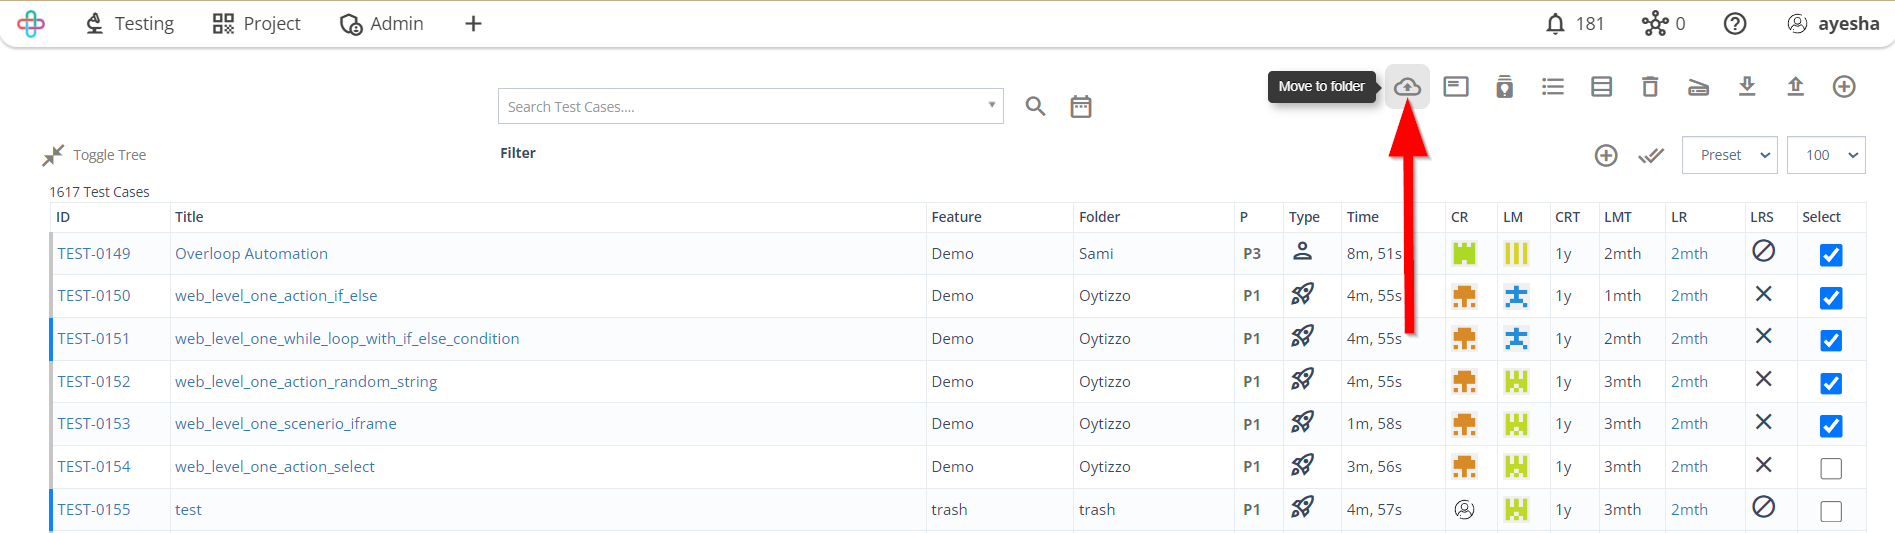Uncheck the select box for TEST-0149
This screenshot has width=1895, height=533.
(x=1830, y=255)
